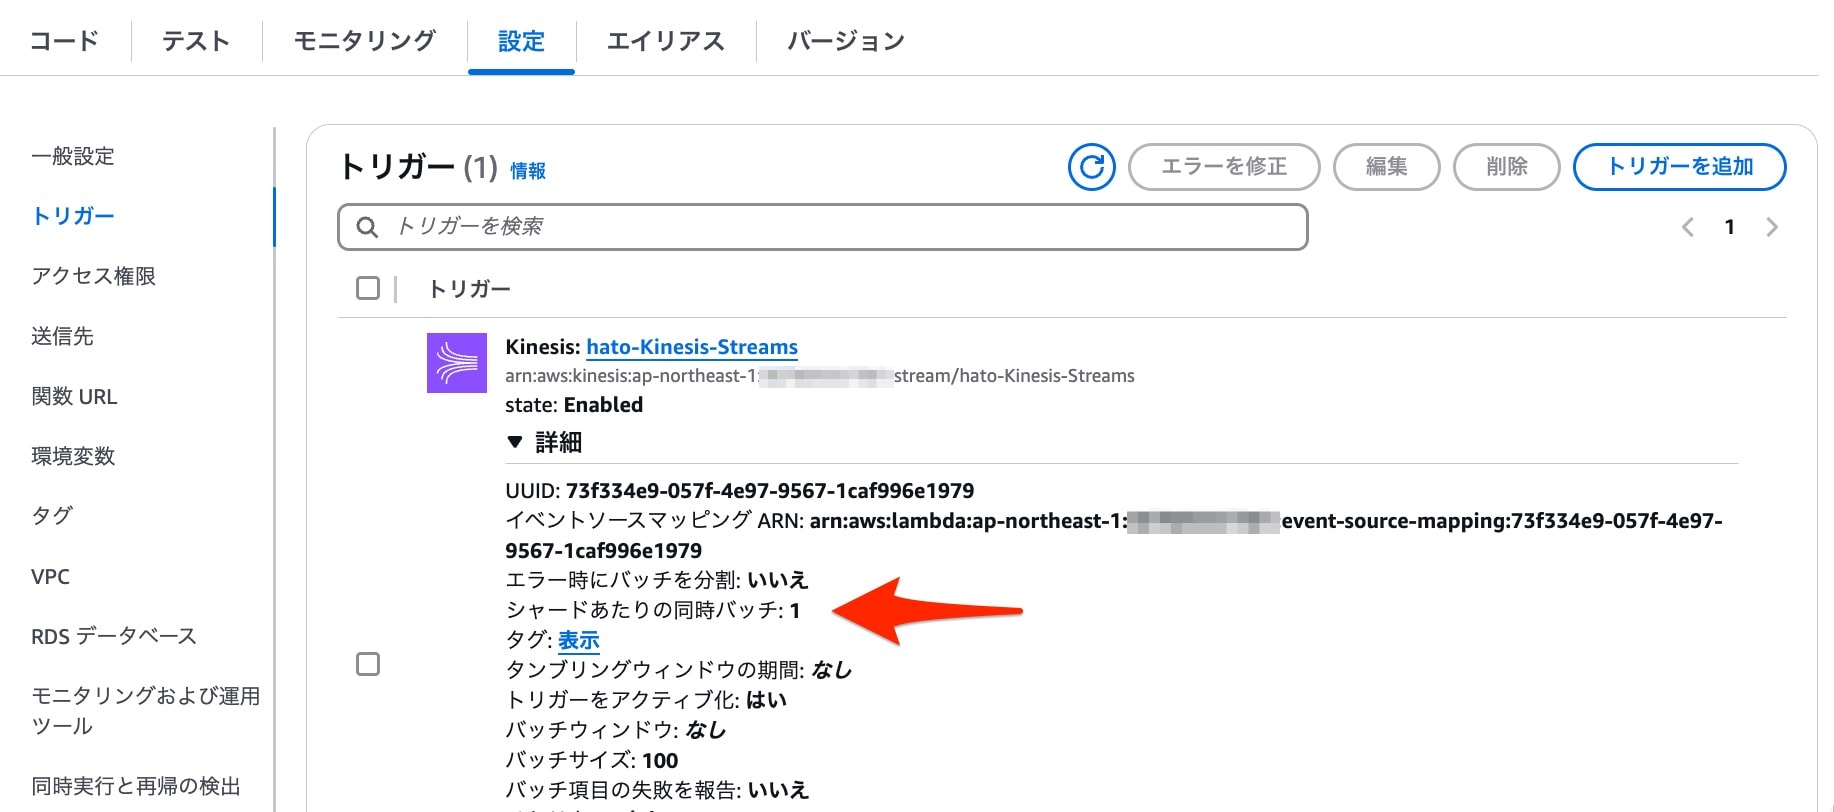The image size is (1834, 812).
Task: Switch to the バージョン tab
Action: [846, 41]
